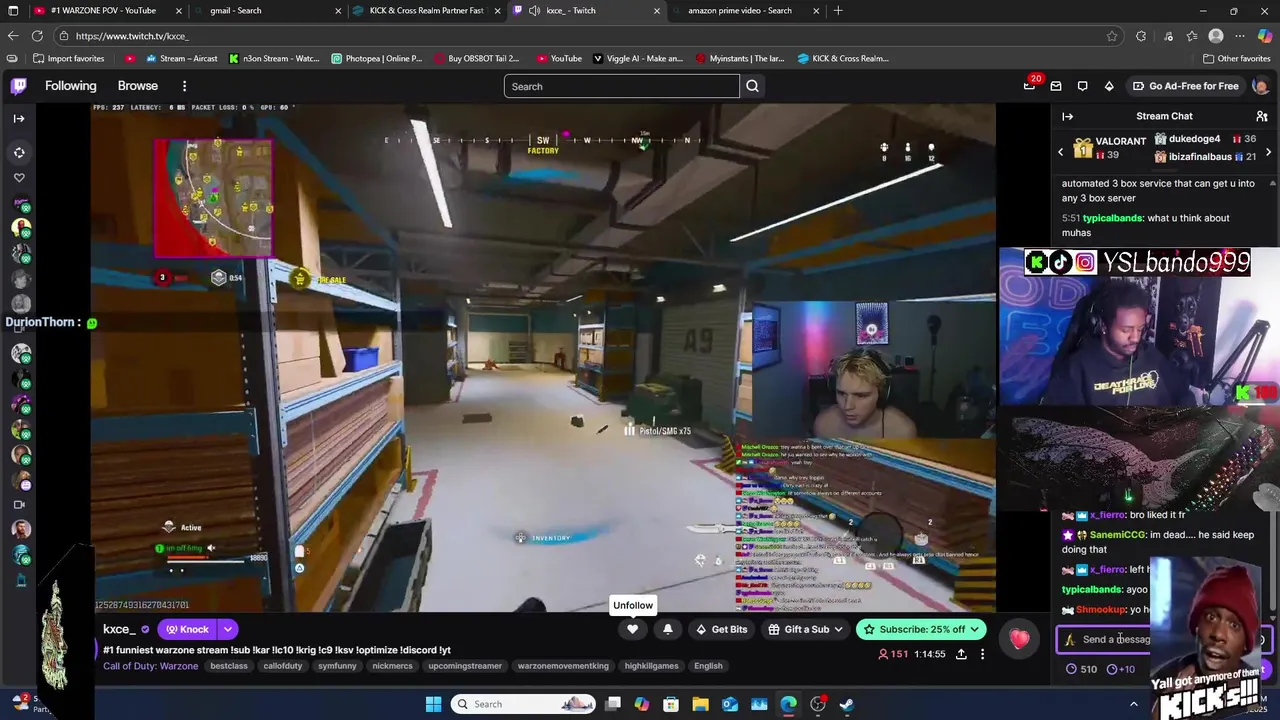This screenshot has width=1280, height=720.
Task: Select the English language tag
Action: [x=708, y=666]
